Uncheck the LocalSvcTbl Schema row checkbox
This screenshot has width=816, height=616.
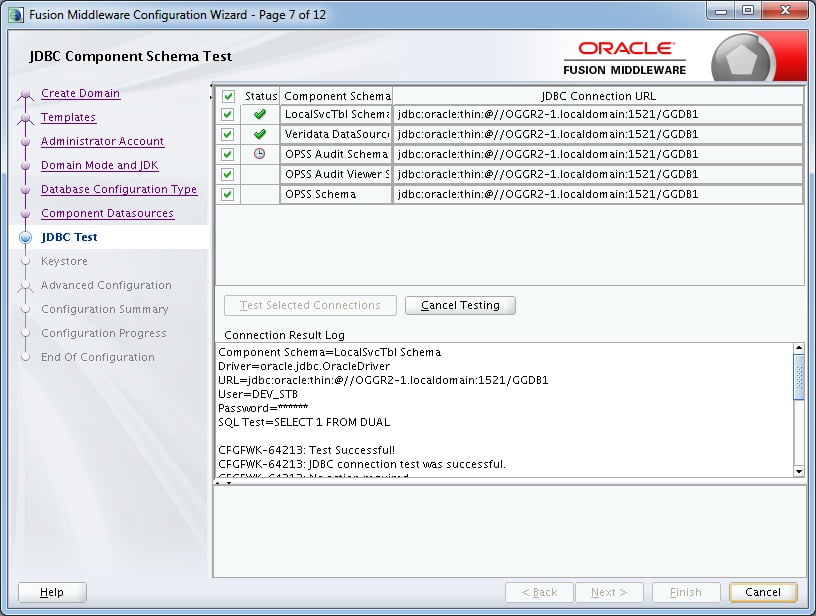click(228, 114)
